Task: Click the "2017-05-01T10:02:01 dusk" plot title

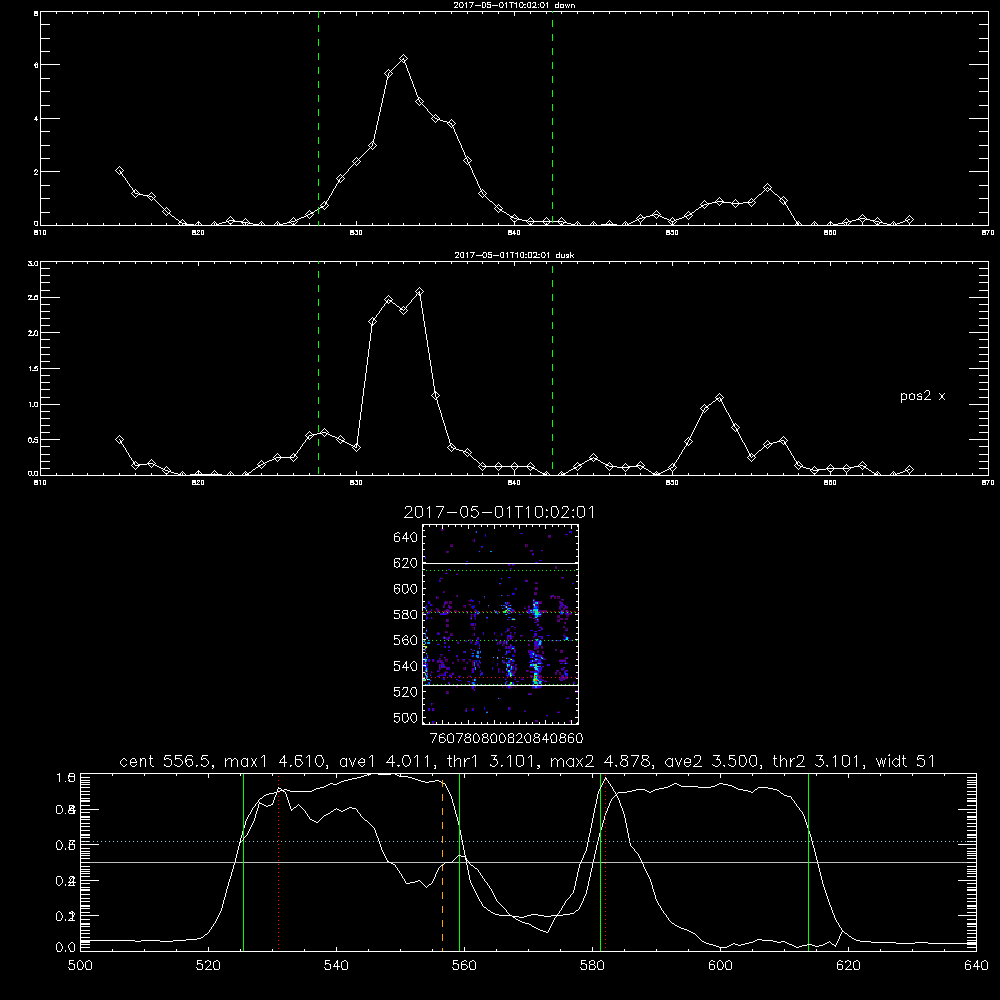Action: click(514, 255)
